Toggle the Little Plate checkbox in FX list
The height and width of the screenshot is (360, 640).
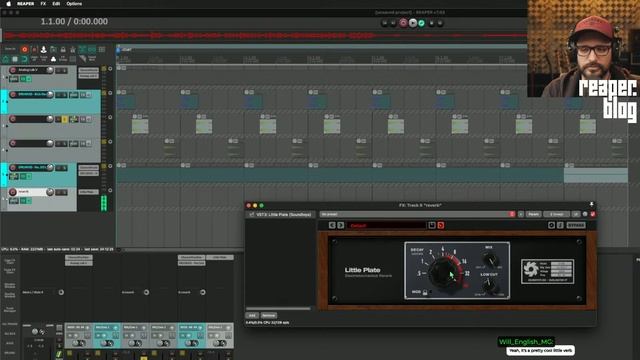[251, 214]
